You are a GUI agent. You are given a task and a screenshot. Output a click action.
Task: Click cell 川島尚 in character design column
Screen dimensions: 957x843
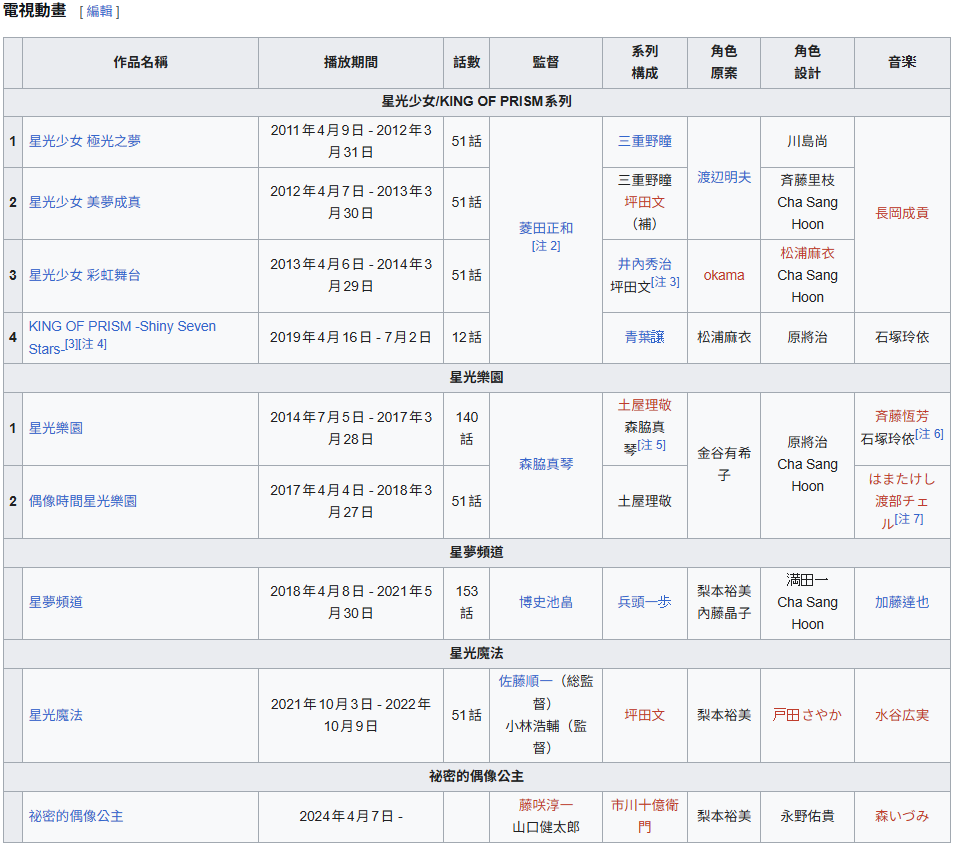click(807, 142)
